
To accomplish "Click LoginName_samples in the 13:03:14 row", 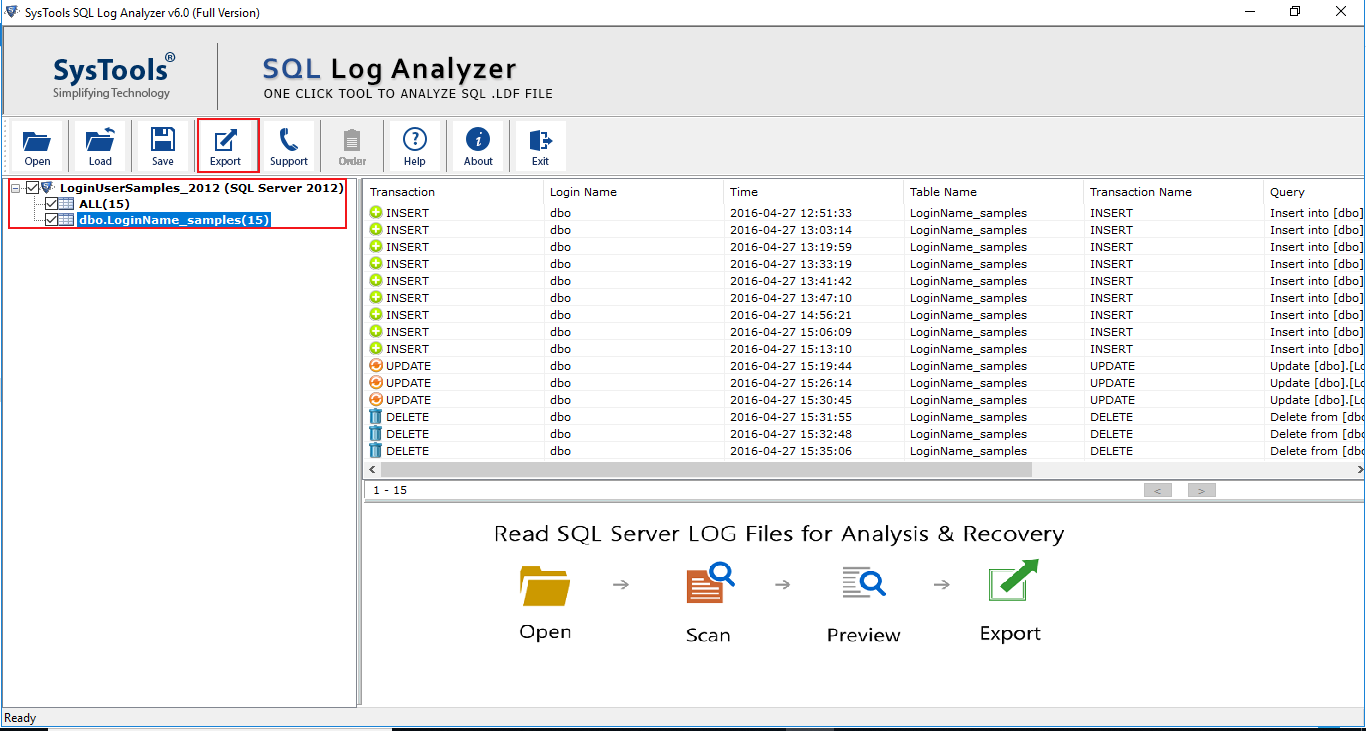I will click(968, 230).
